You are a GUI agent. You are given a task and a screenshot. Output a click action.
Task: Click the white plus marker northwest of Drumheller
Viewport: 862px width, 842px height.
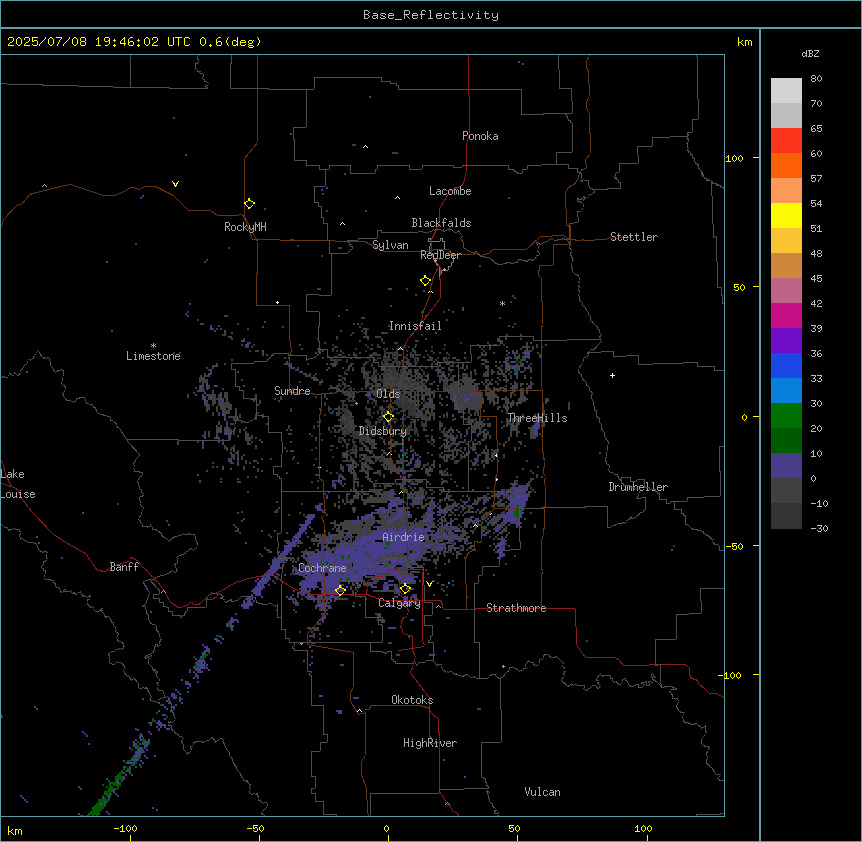(612, 375)
